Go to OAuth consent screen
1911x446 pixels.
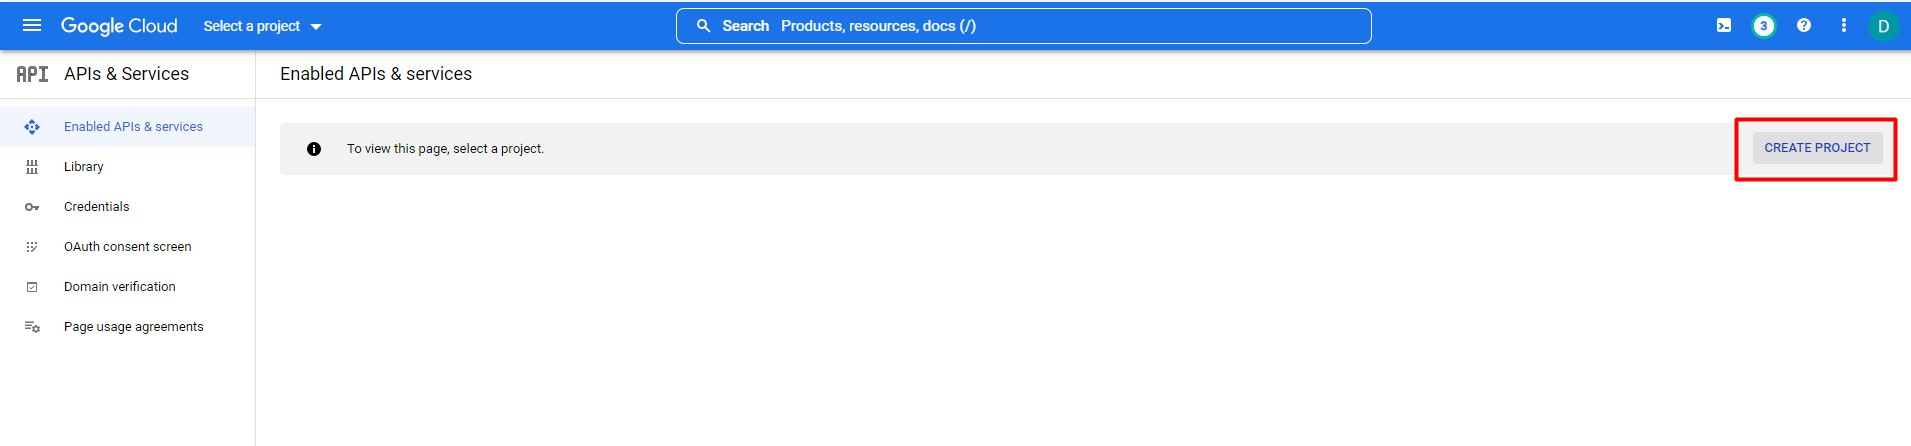click(x=127, y=247)
